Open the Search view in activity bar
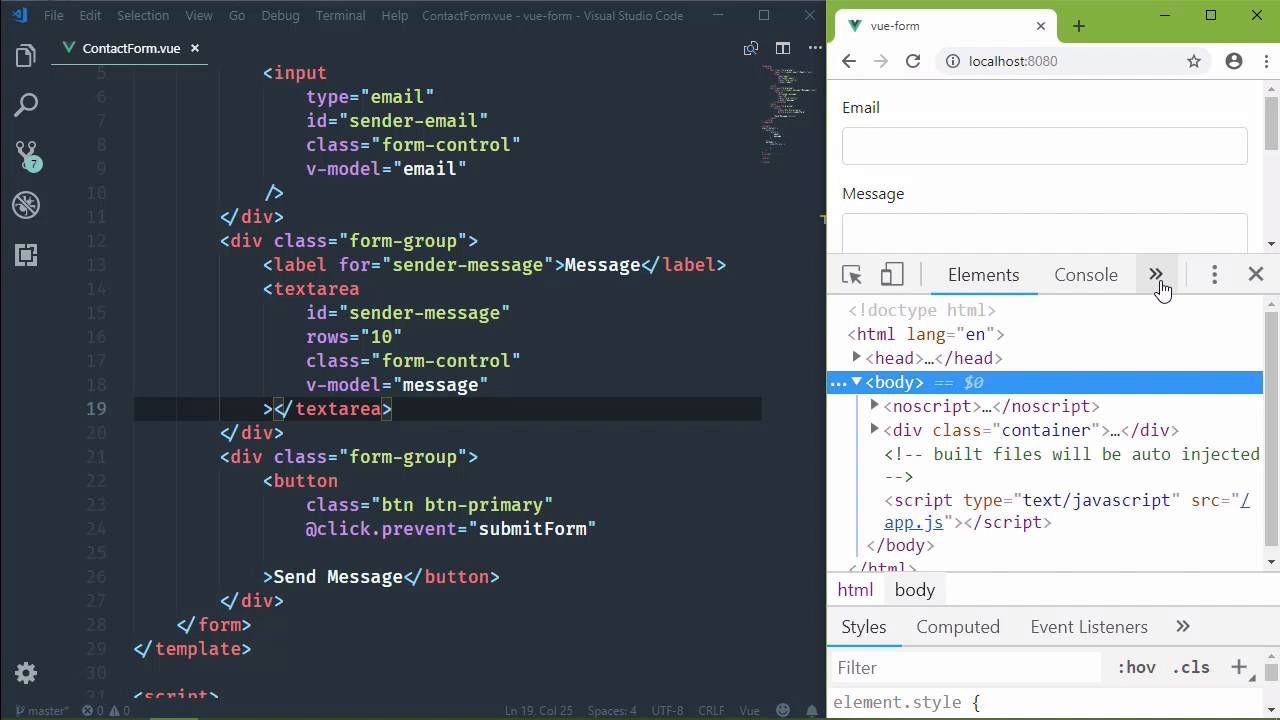 (x=26, y=105)
